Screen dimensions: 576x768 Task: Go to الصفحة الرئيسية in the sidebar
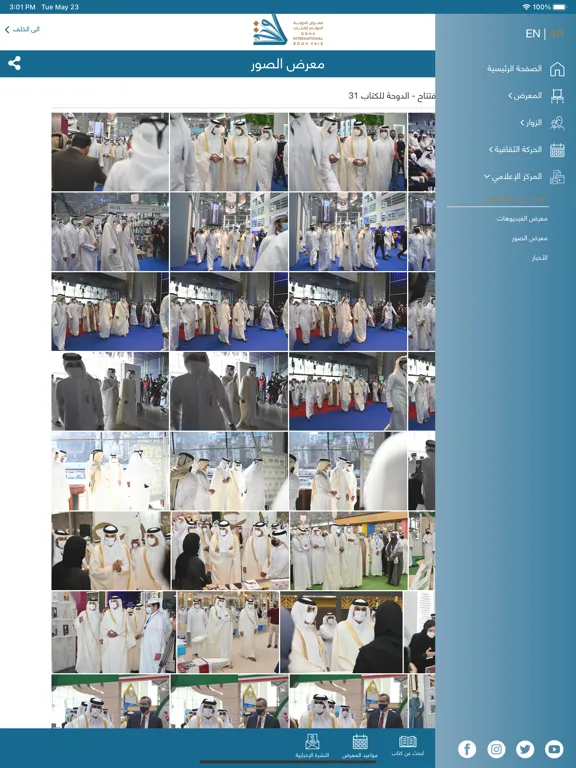click(514, 69)
